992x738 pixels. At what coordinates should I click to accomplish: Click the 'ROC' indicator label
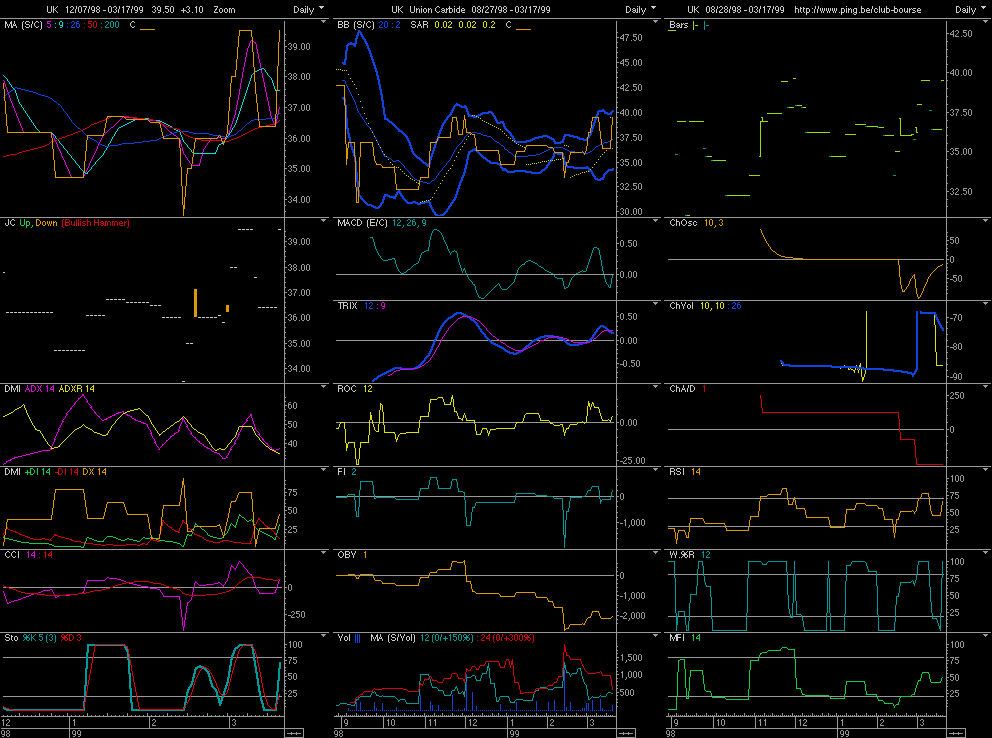(347, 389)
